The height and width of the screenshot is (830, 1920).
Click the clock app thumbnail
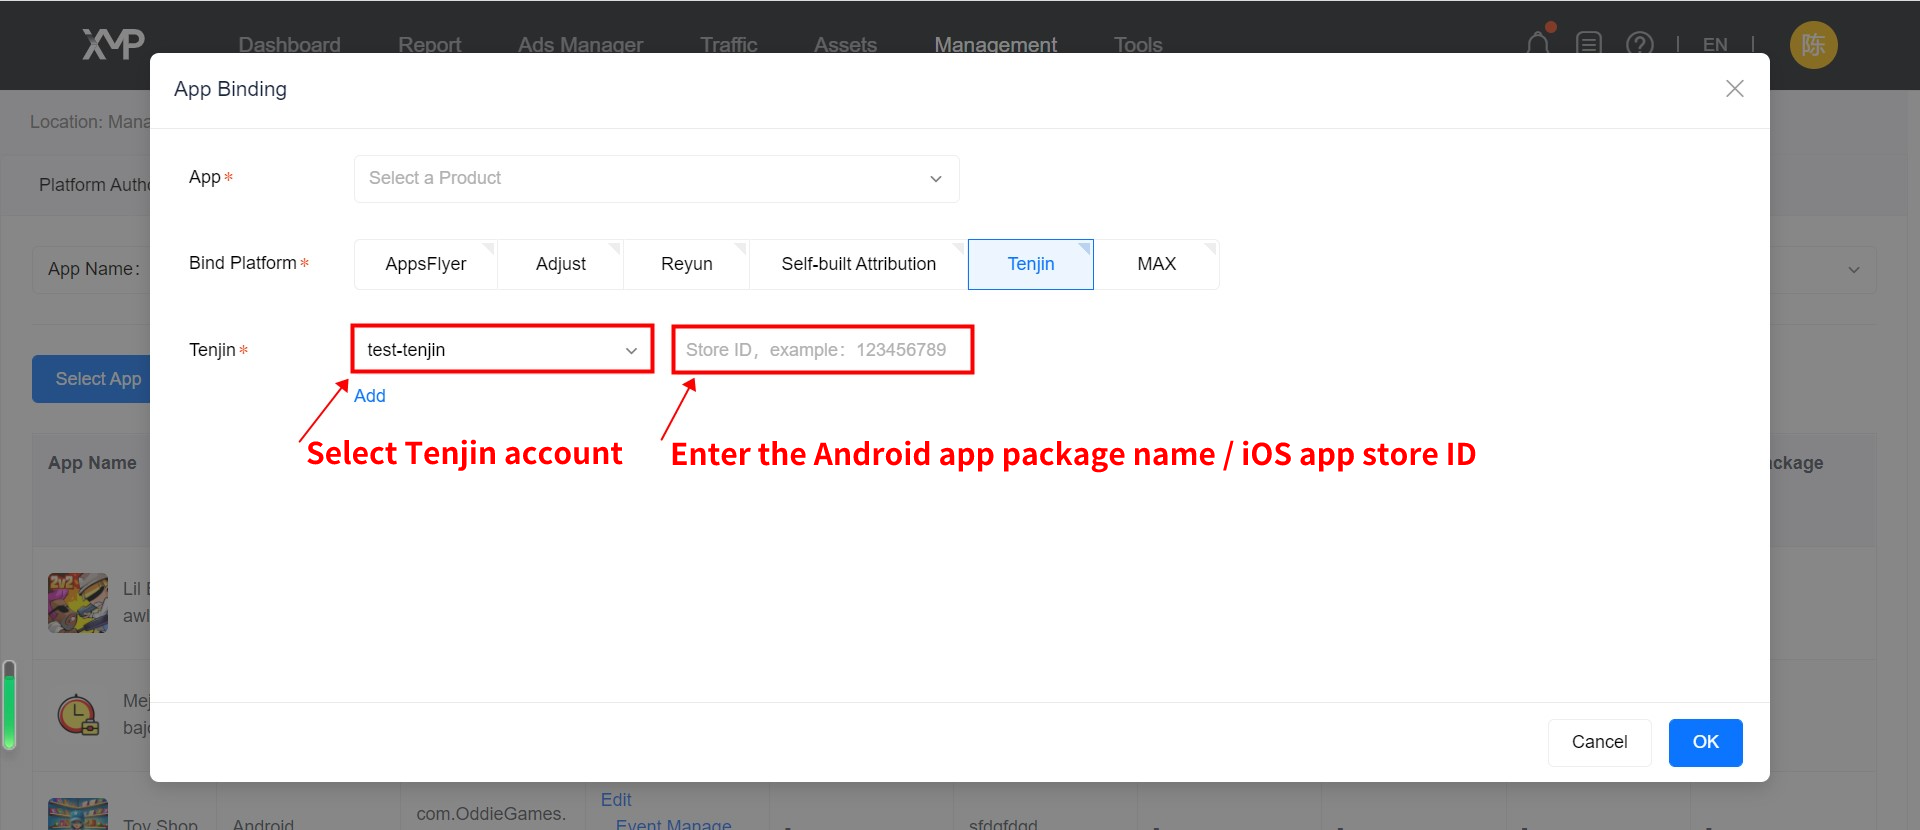78,714
